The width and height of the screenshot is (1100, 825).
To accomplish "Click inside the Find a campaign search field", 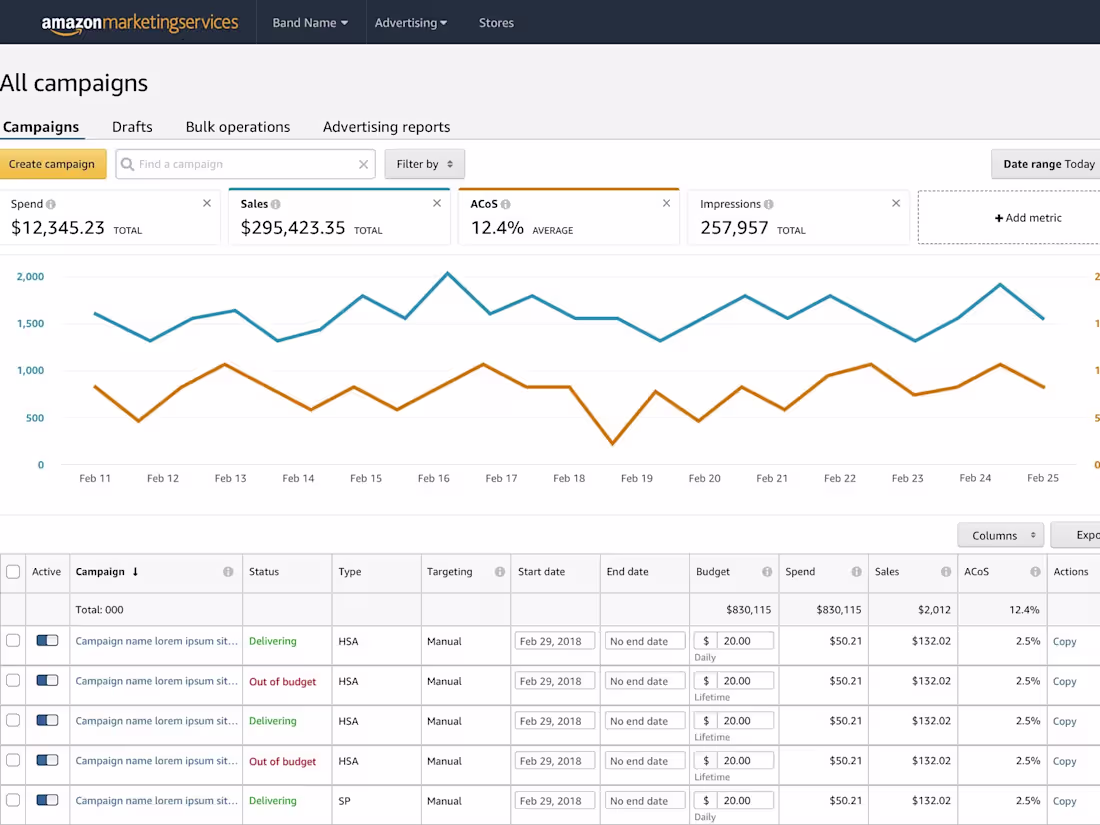I will 240,163.
